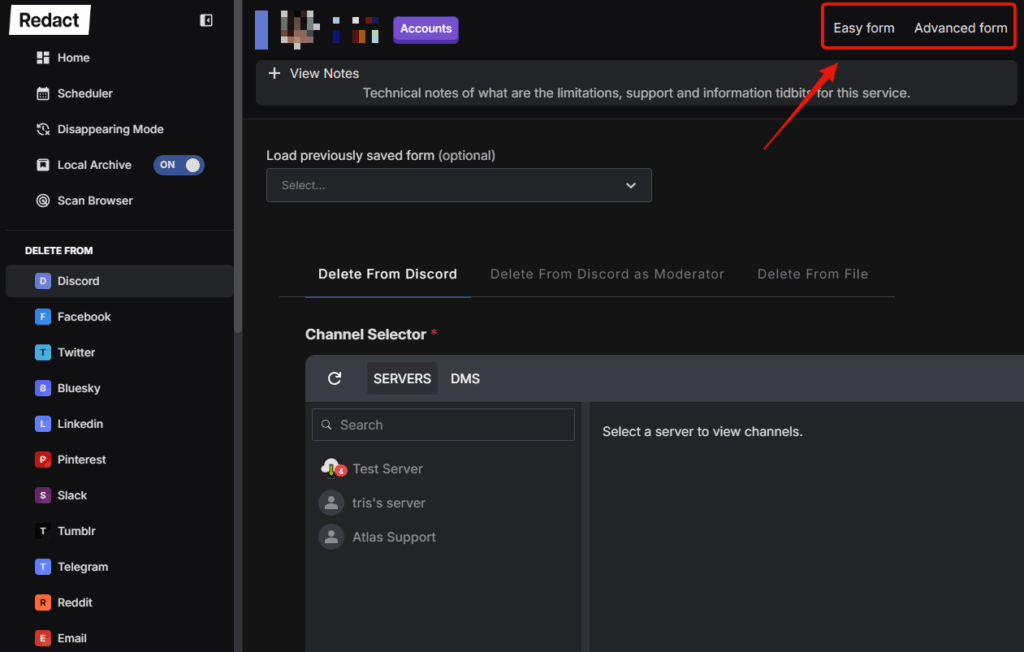
Task: Refresh the channel selector list
Action: [335, 379]
